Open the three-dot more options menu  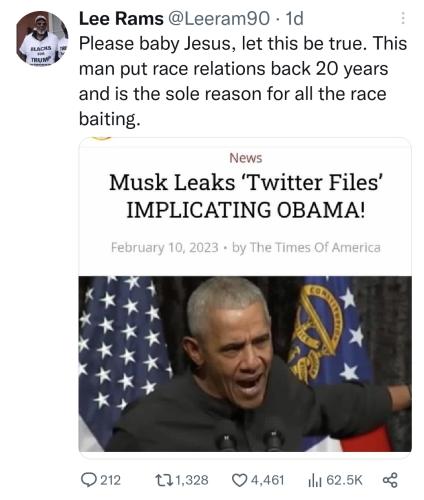click(403, 18)
